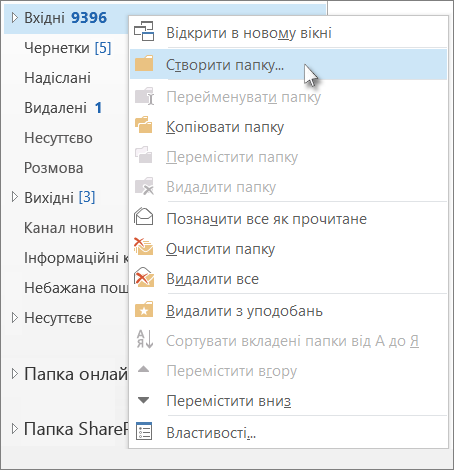Select the Папка ShareP group label
The width and height of the screenshot is (454, 470).
[x=76, y=429]
